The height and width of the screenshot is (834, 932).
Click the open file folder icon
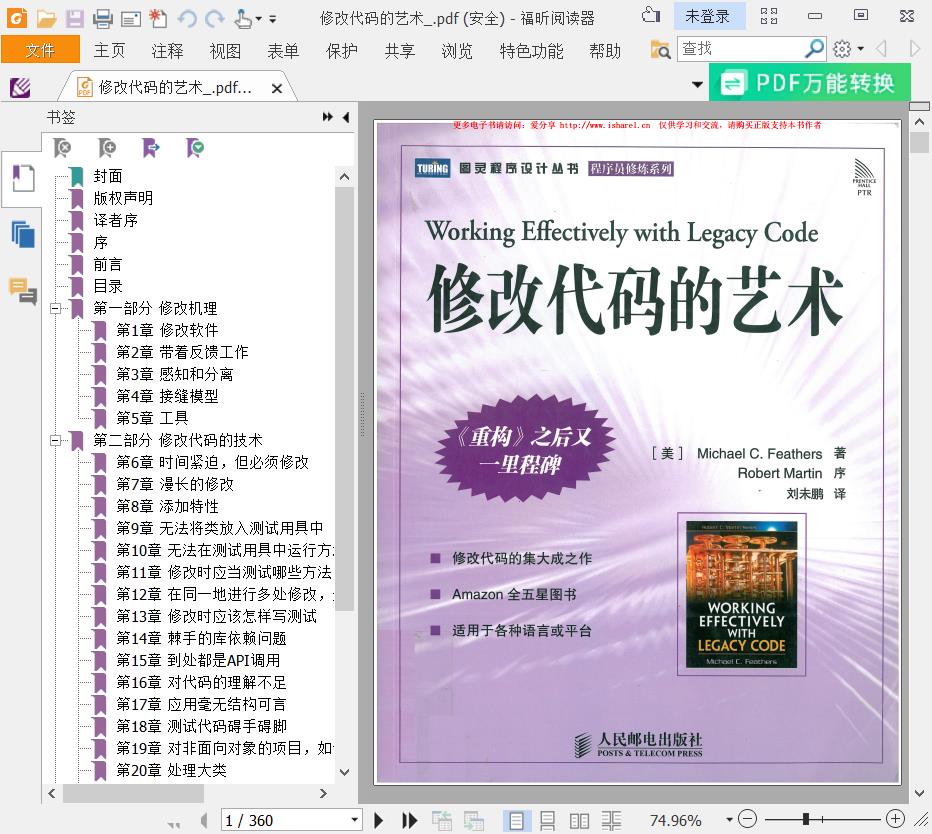tap(46, 18)
